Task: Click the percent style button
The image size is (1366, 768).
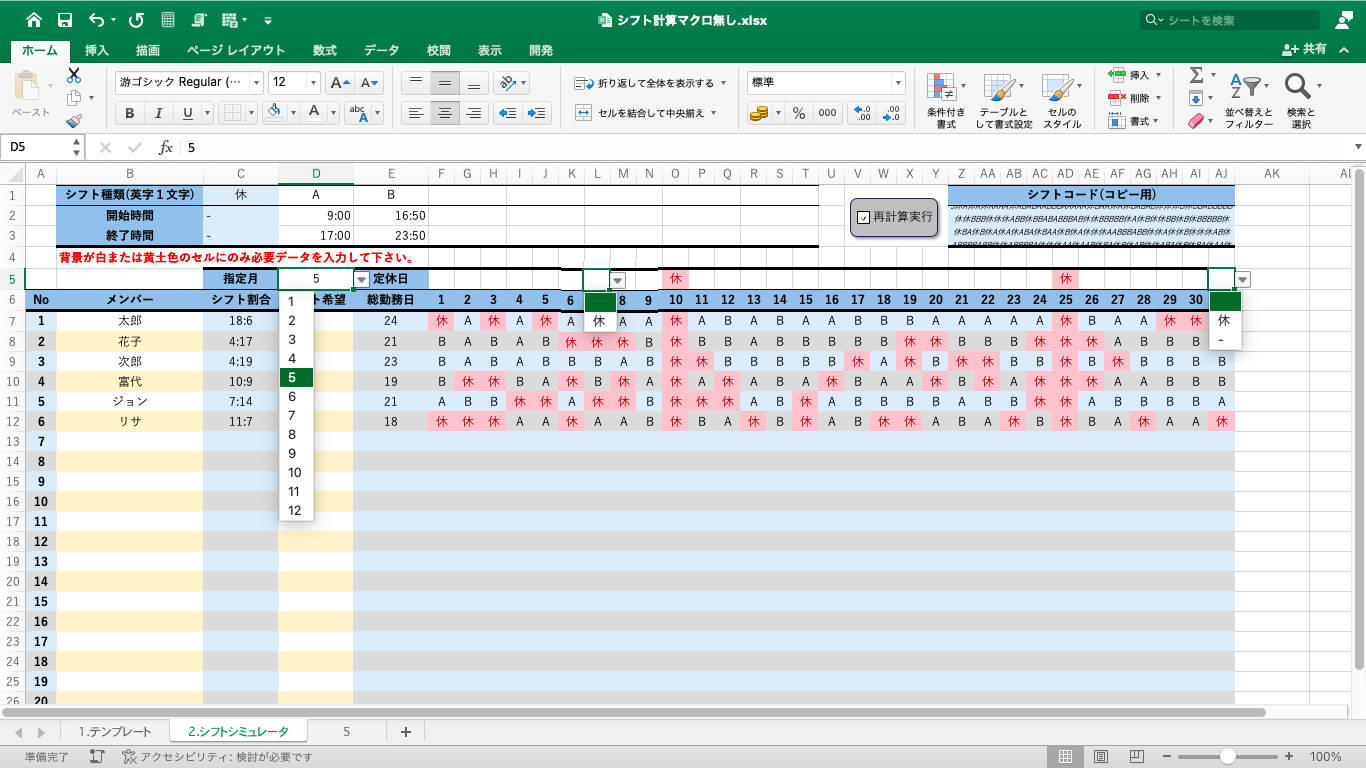Action: (799, 113)
